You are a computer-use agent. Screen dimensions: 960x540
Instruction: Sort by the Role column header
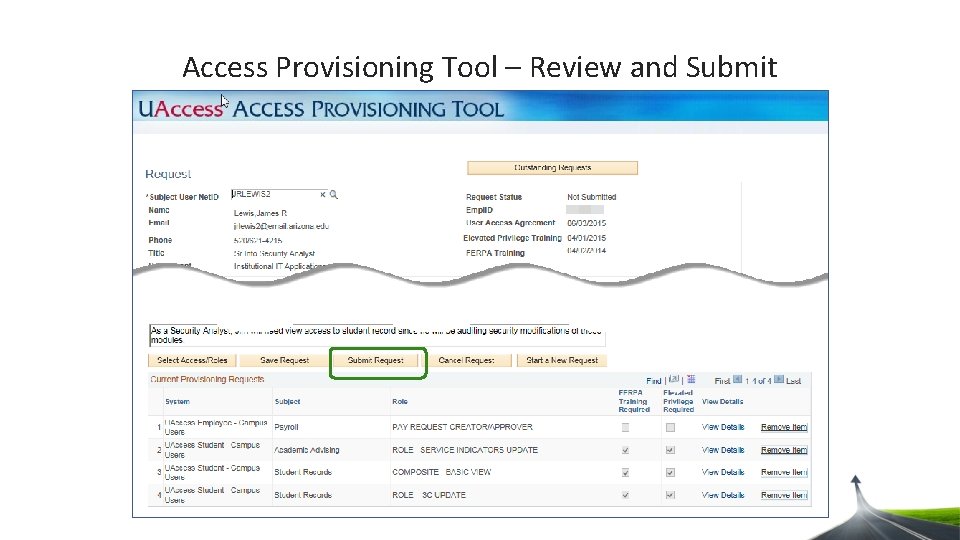coord(400,402)
